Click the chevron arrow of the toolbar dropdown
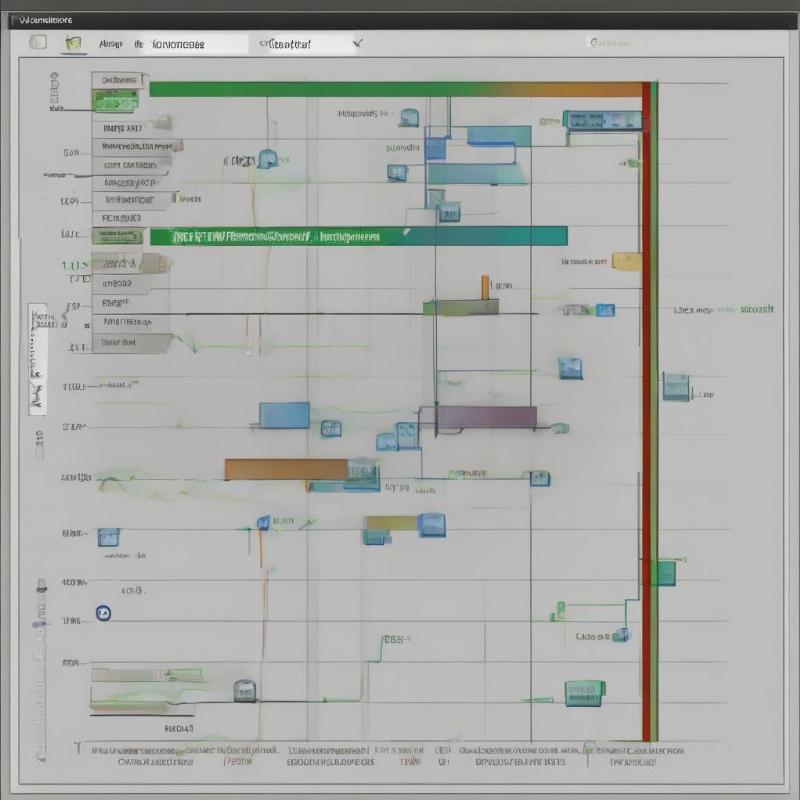Image resolution: width=800 pixels, height=800 pixels. (x=358, y=44)
